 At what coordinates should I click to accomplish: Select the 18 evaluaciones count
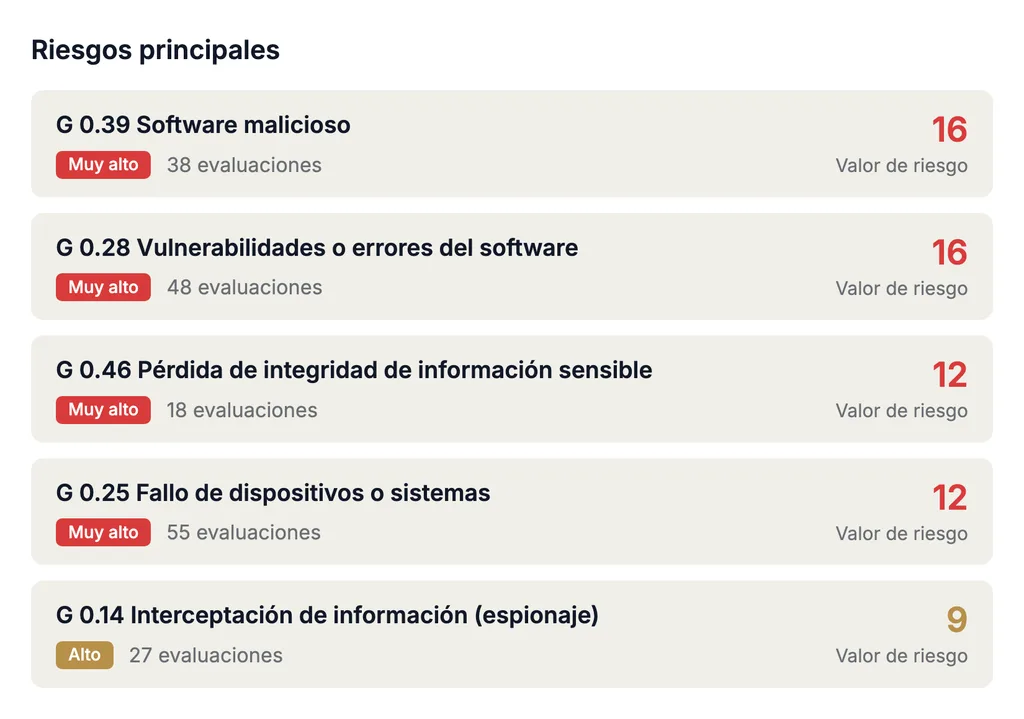coord(242,410)
